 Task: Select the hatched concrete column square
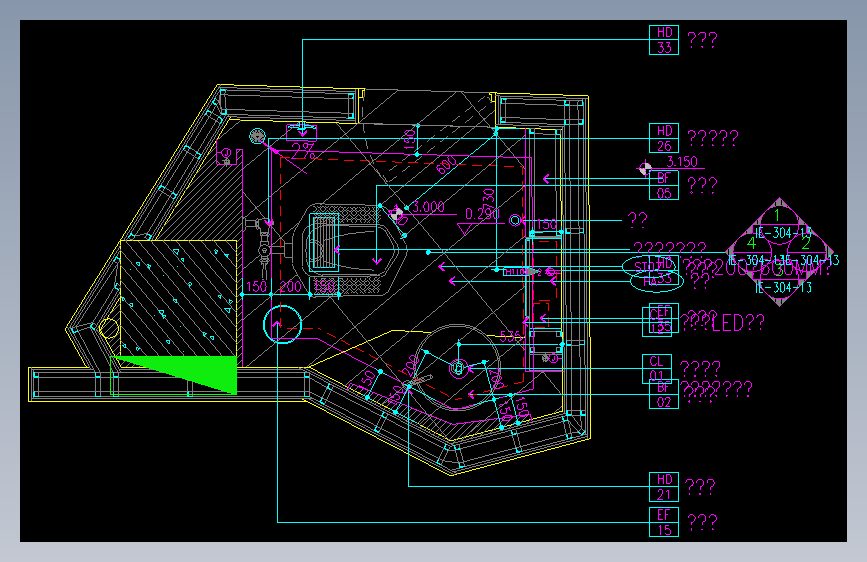[x=179, y=298]
